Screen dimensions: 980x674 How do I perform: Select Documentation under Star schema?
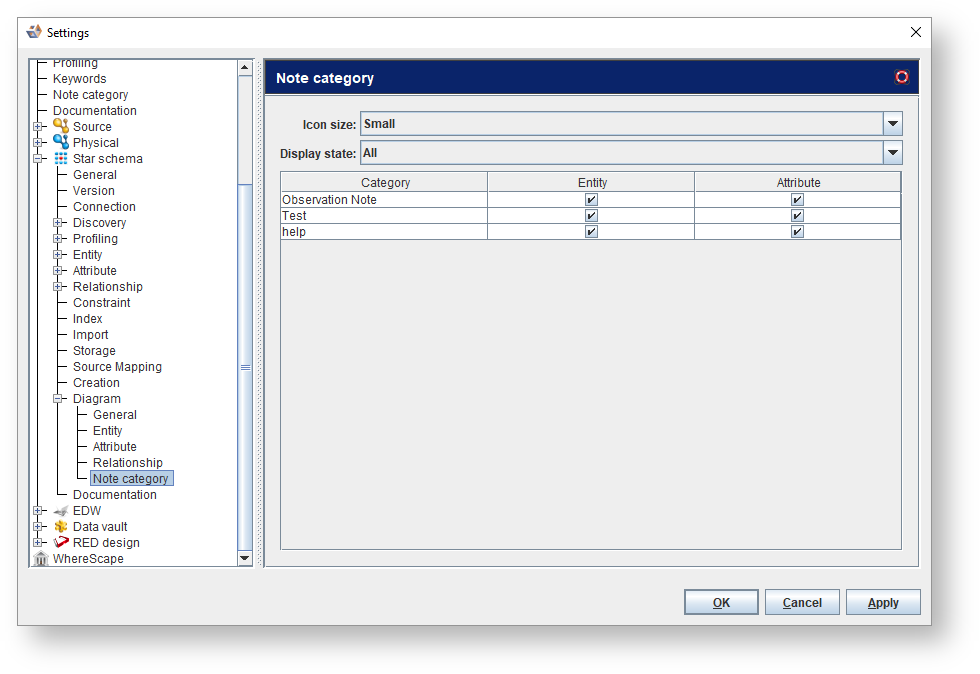pos(114,495)
